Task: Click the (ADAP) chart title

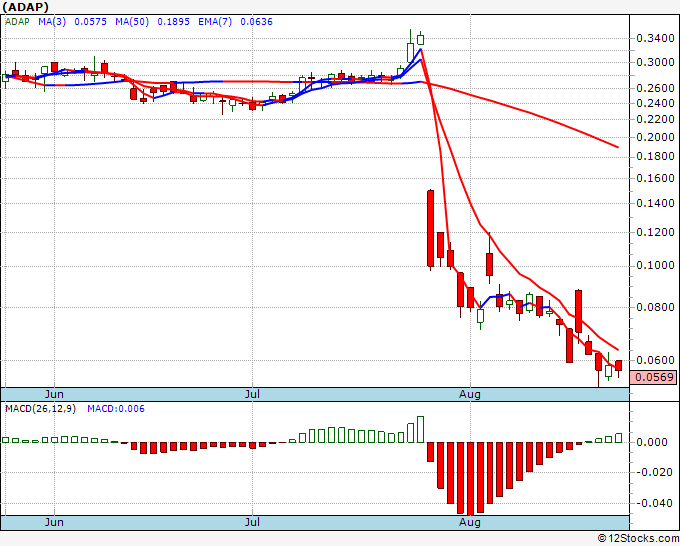Action: click(x=25, y=7)
